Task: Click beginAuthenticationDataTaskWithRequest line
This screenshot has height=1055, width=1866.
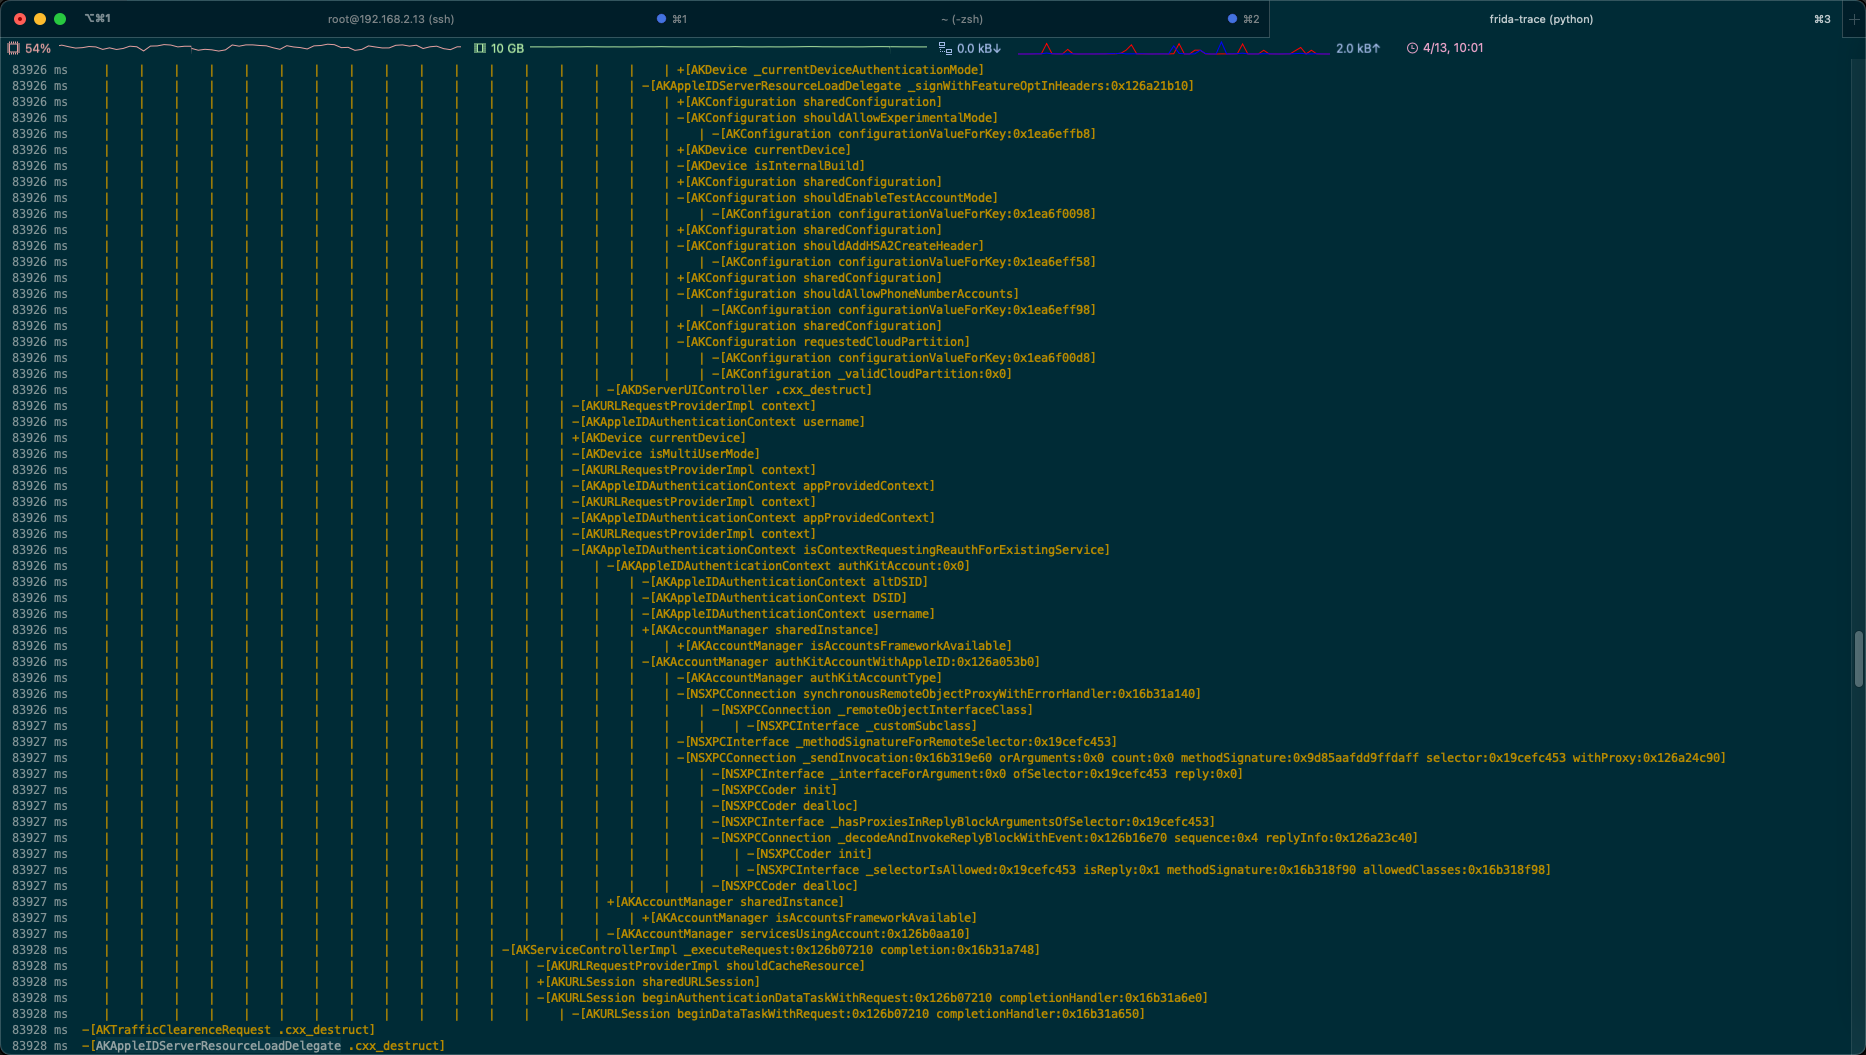Action: pos(872,998)
